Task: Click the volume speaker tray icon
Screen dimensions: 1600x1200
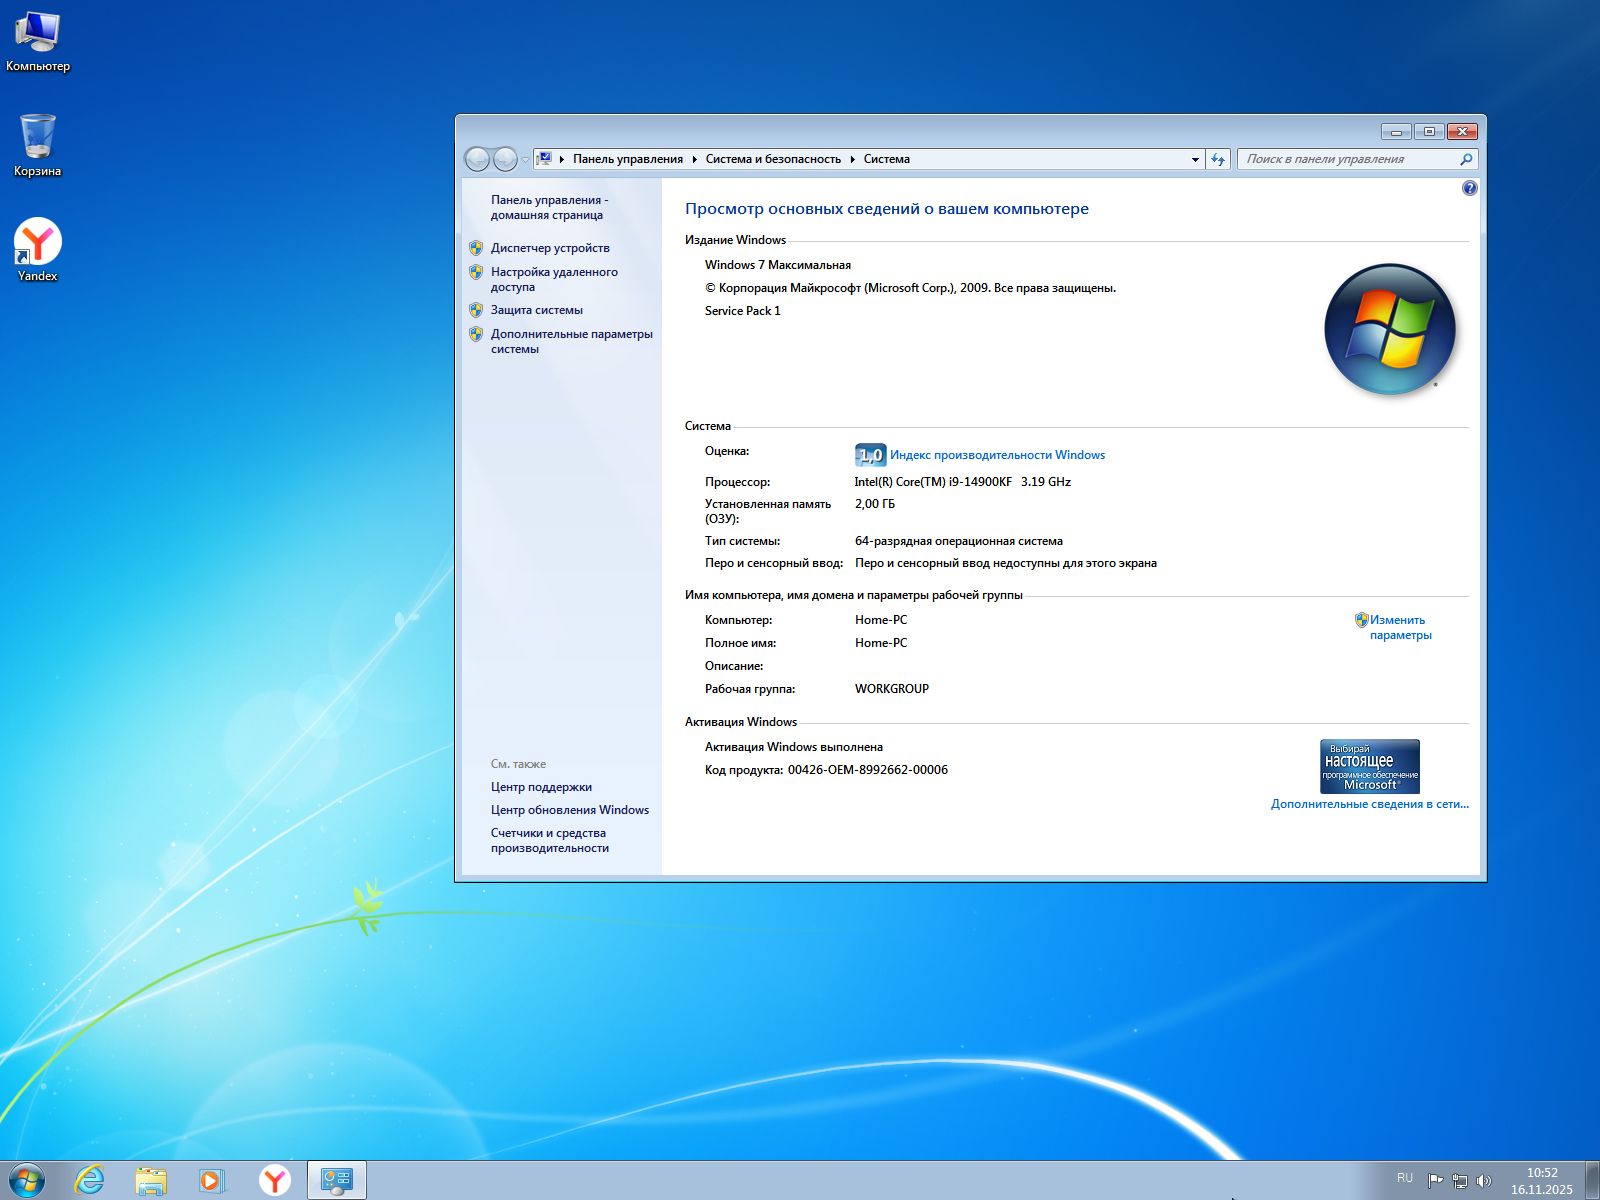Action: pyautogui.click(x=1484, y=1180)
